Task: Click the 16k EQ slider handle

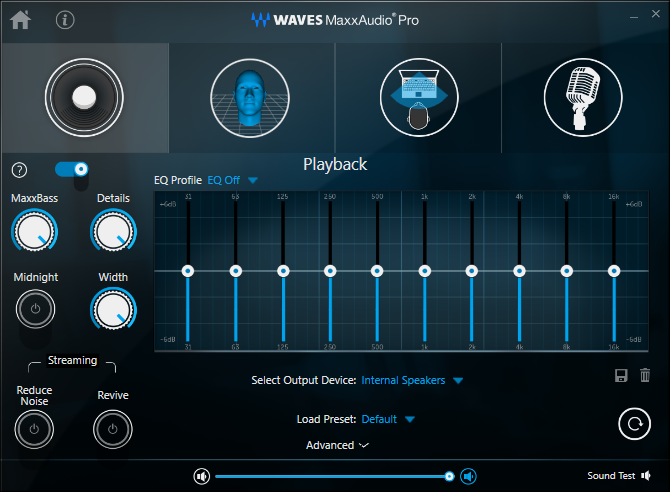Action: pos(614,271)
